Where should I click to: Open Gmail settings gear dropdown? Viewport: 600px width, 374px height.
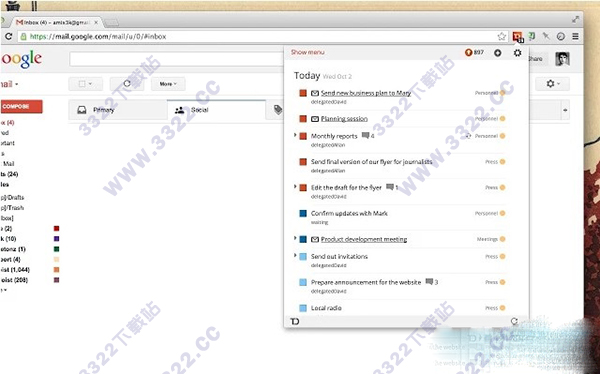[x=553, y=83]
